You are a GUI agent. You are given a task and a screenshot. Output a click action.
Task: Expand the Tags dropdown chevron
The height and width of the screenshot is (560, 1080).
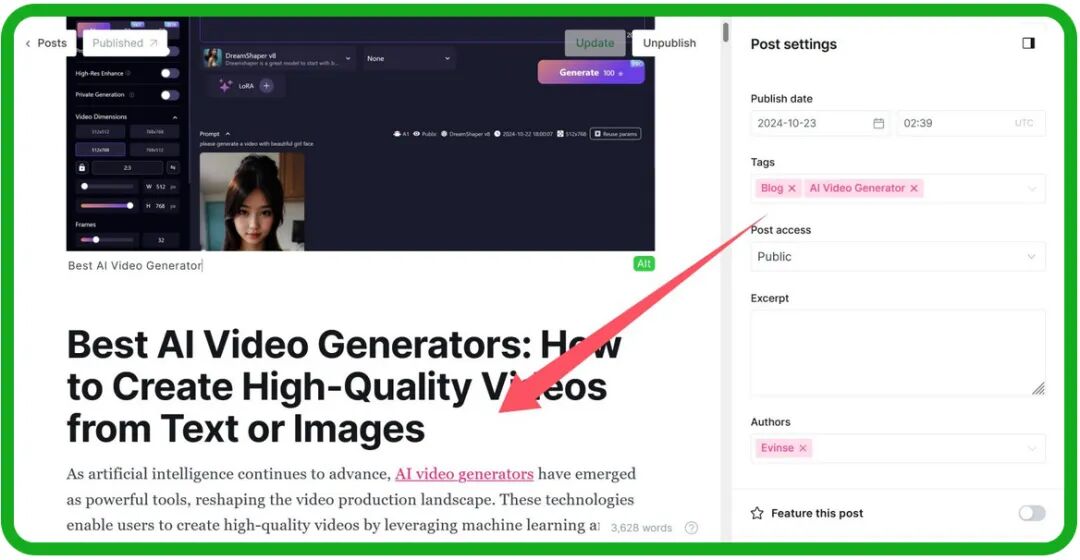pos(1031,188)
